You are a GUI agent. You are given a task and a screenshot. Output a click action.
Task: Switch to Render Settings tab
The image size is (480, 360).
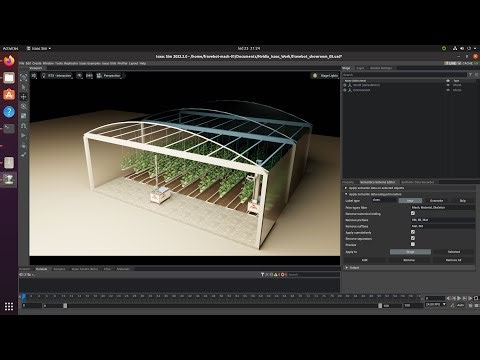coord(381,68)
